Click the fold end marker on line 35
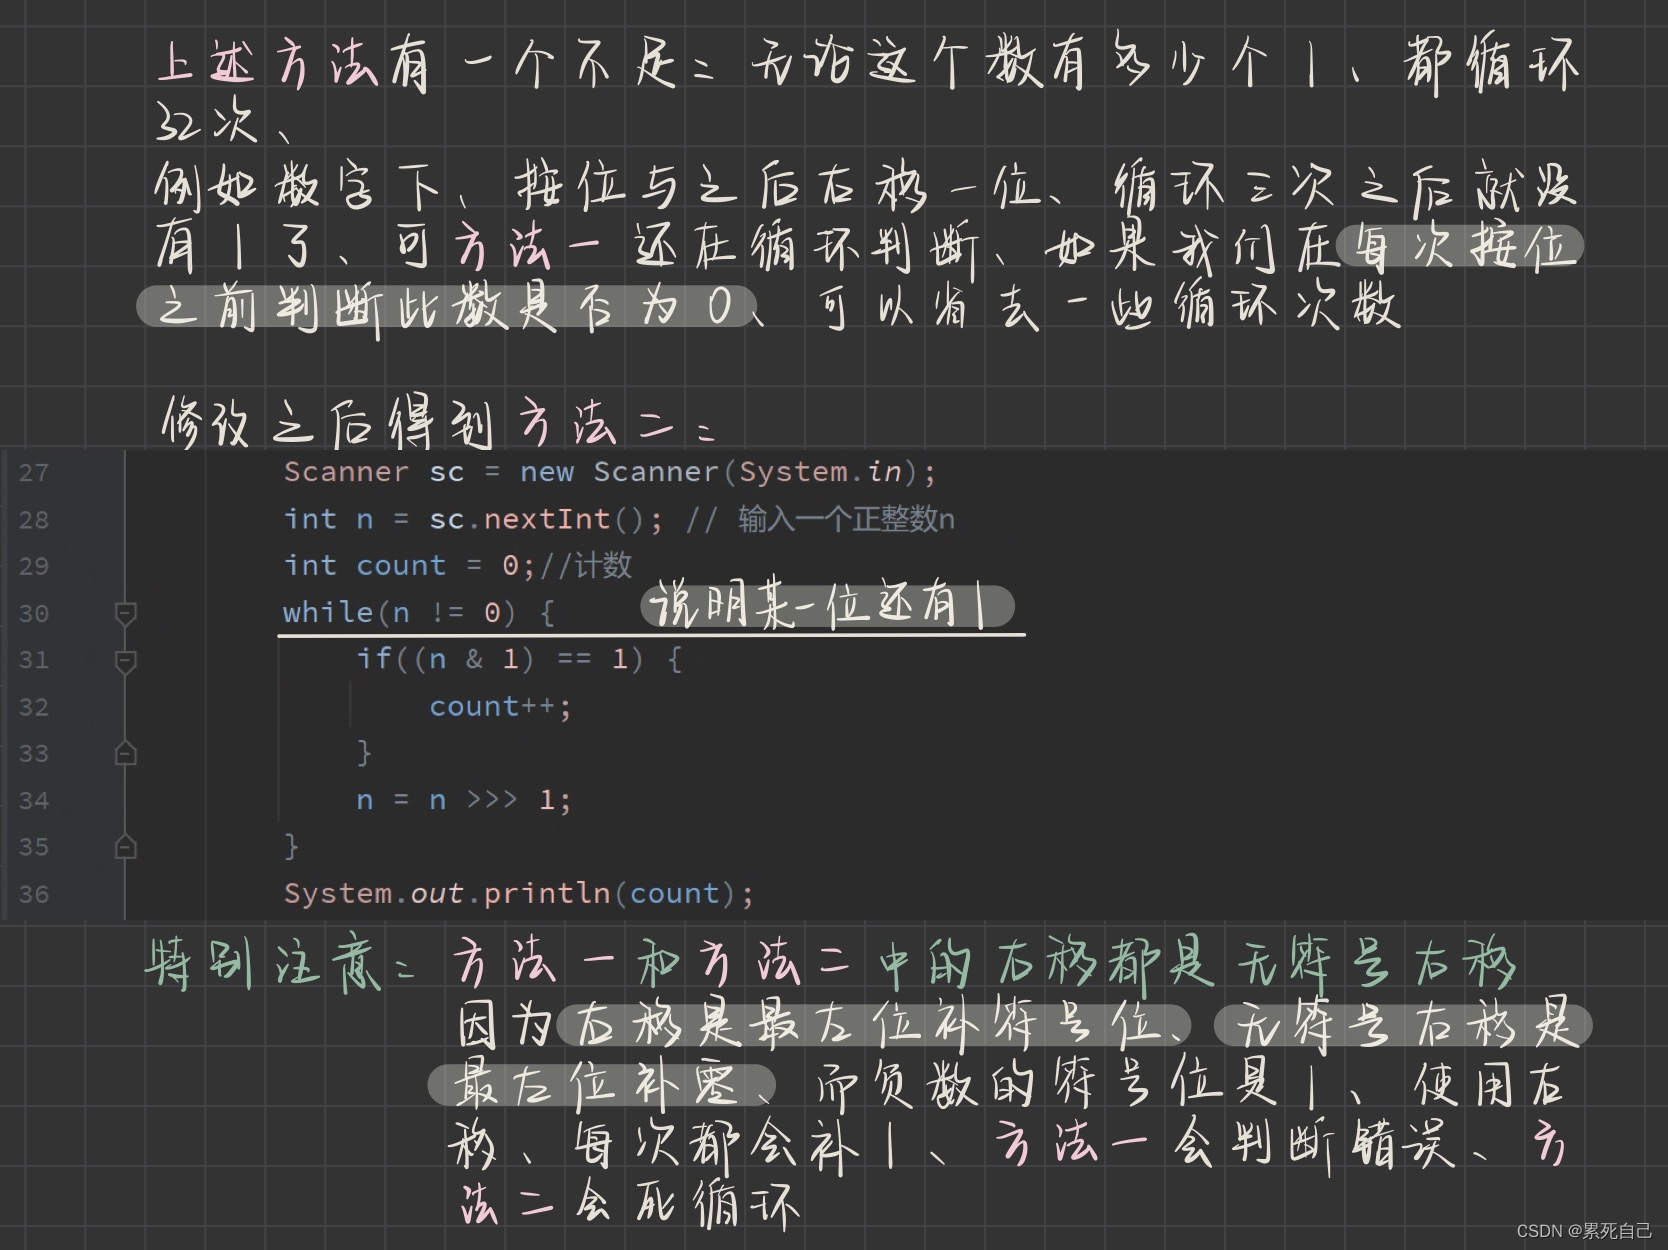The height and width of the screenshot is (1250, 1668). coord(126,847)
